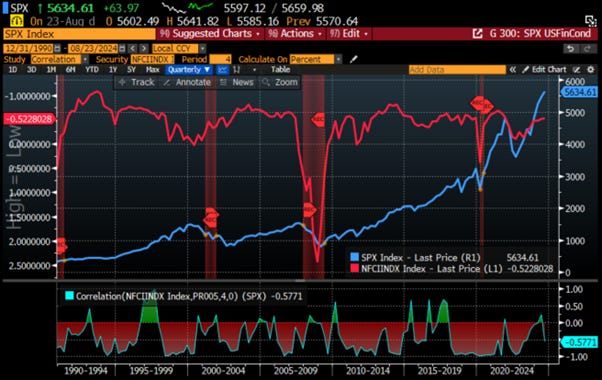Image resolution: width=602 pixels, height=380 pixels.
Task: Open chart settings gear icon
Action: pos(590,69)
